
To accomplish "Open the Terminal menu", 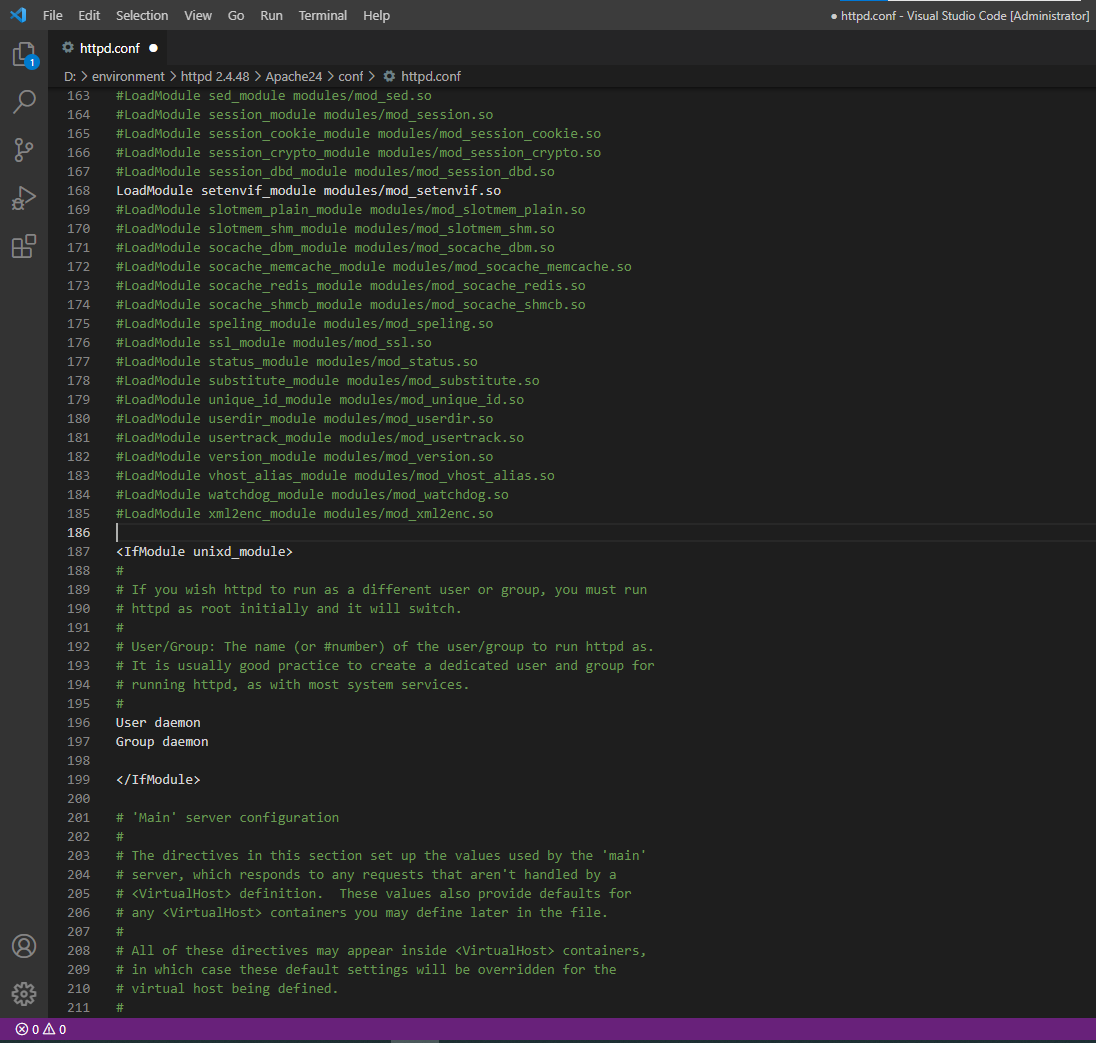I will click(322, 15).
